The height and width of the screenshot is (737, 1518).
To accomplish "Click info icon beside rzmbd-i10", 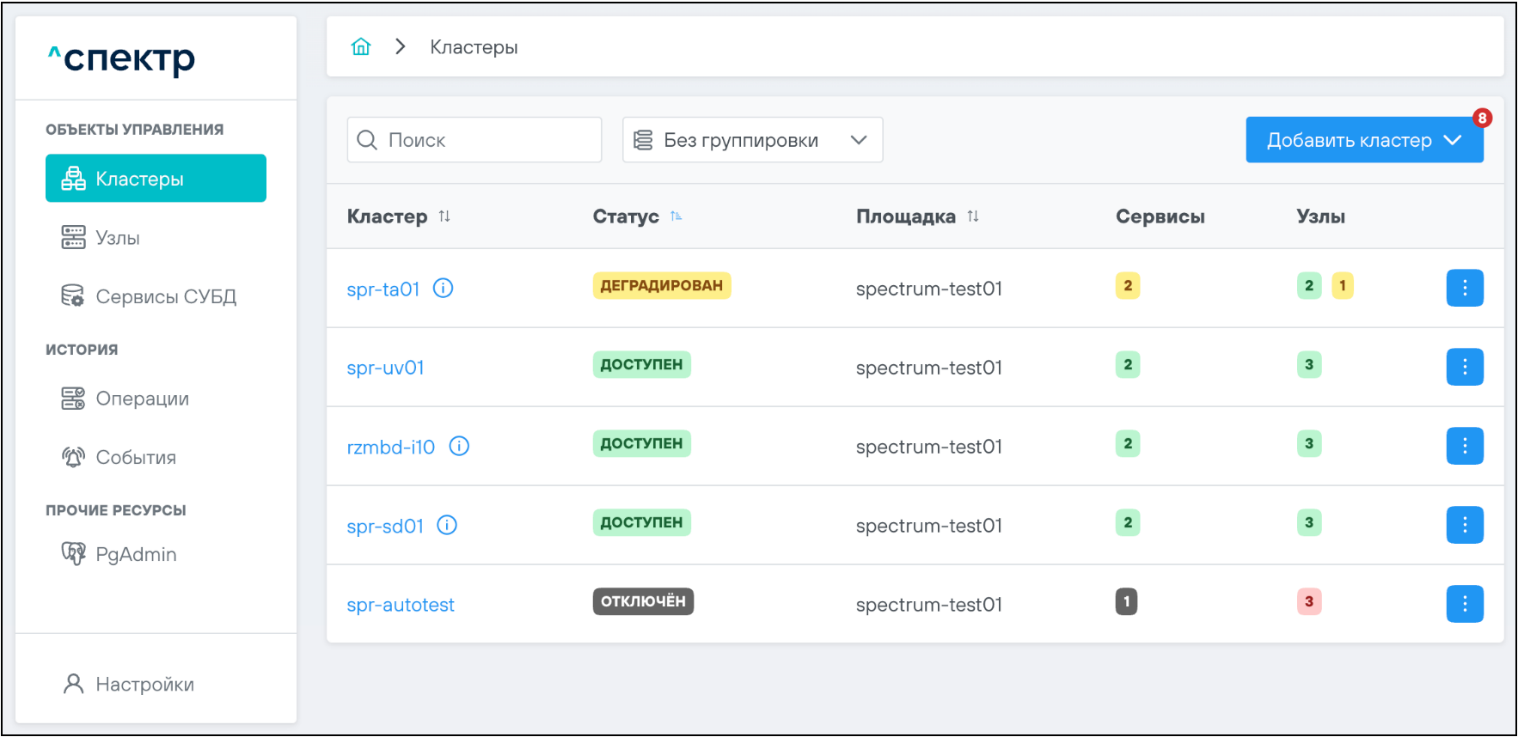I will [x=459, y=446].
